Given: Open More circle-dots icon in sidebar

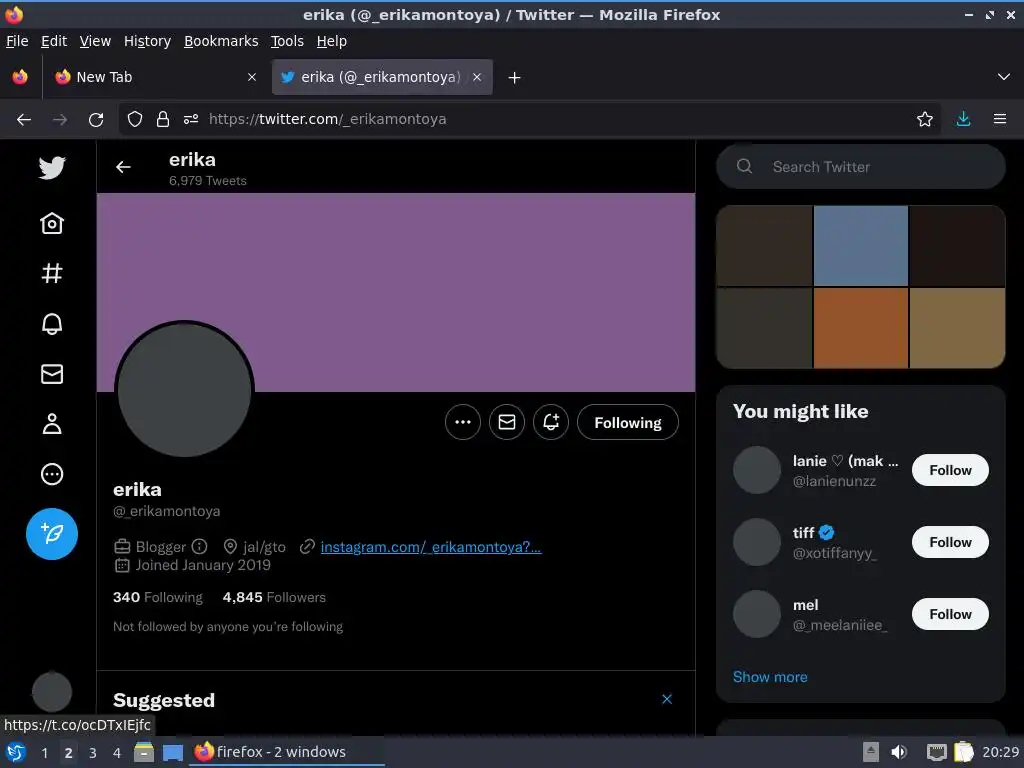Looking at the screenshot, I should pyautogui.click(x=52, y=474).
